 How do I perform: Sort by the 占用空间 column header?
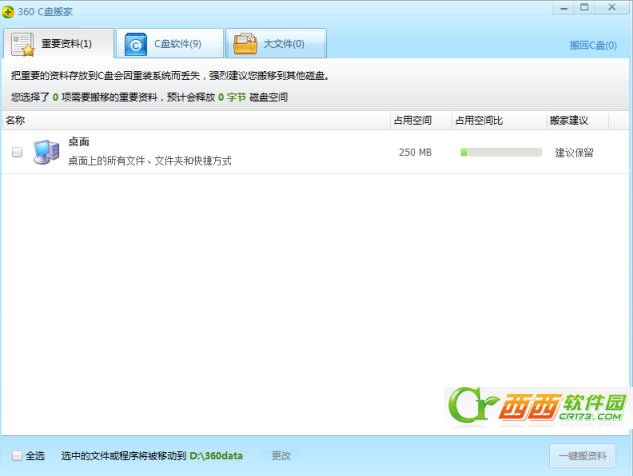(x=421, y=120)
